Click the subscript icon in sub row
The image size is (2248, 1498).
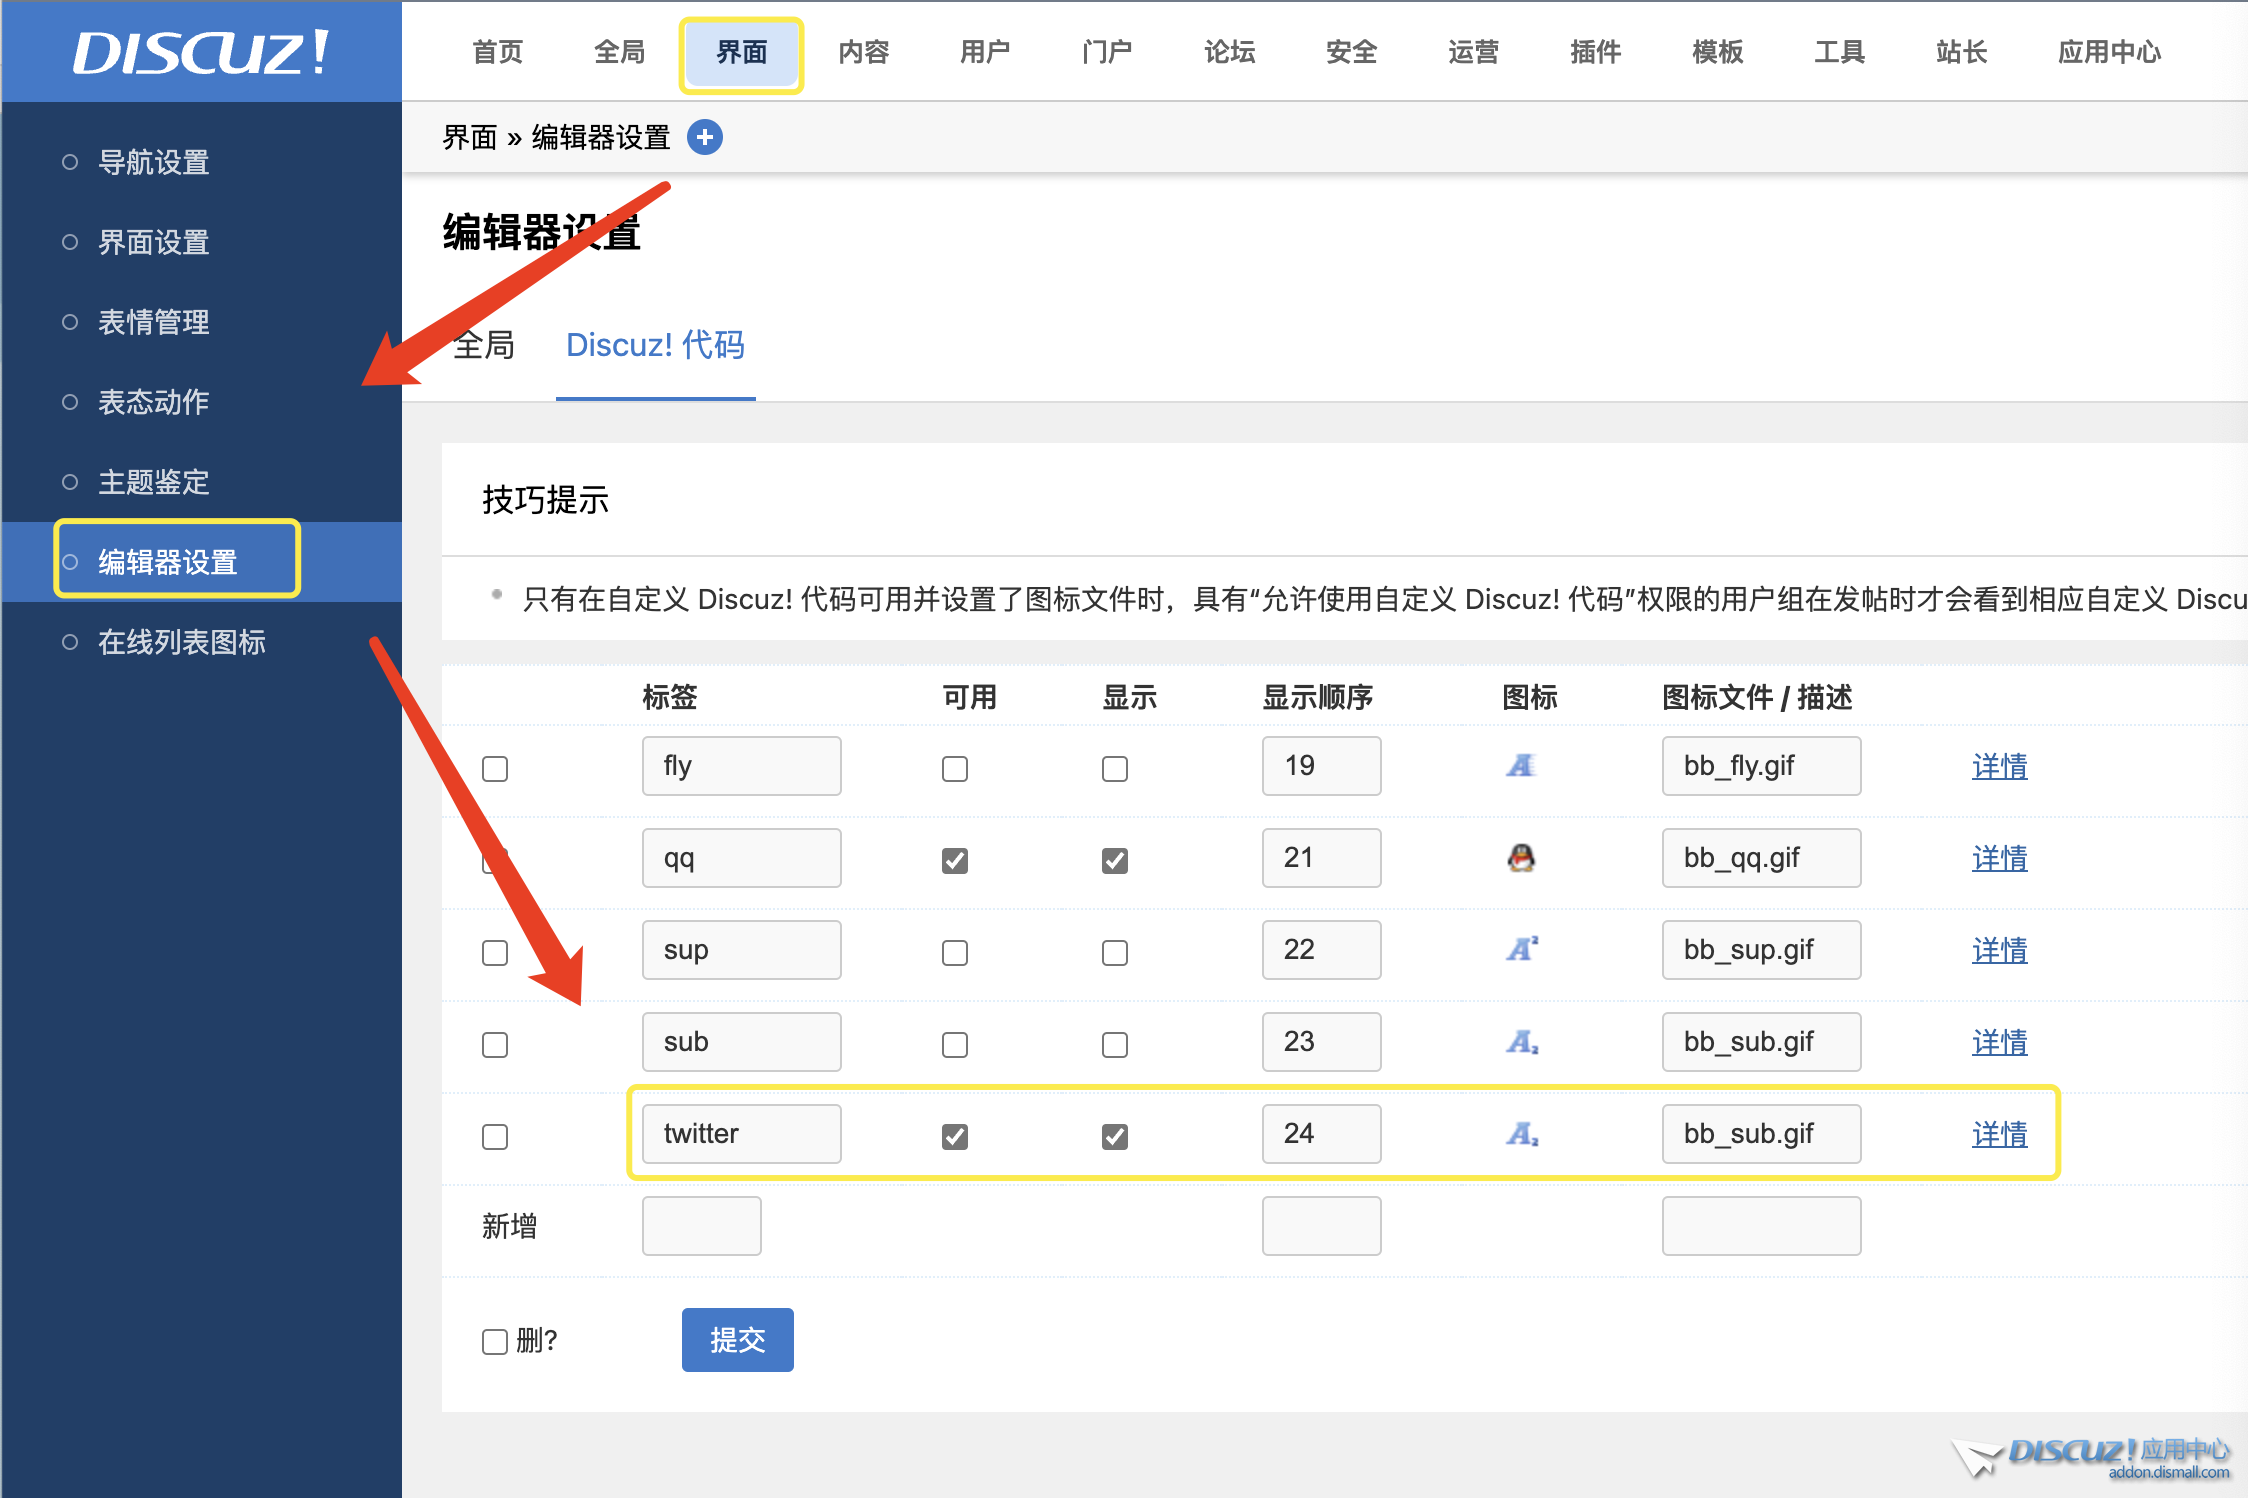1521,1042
